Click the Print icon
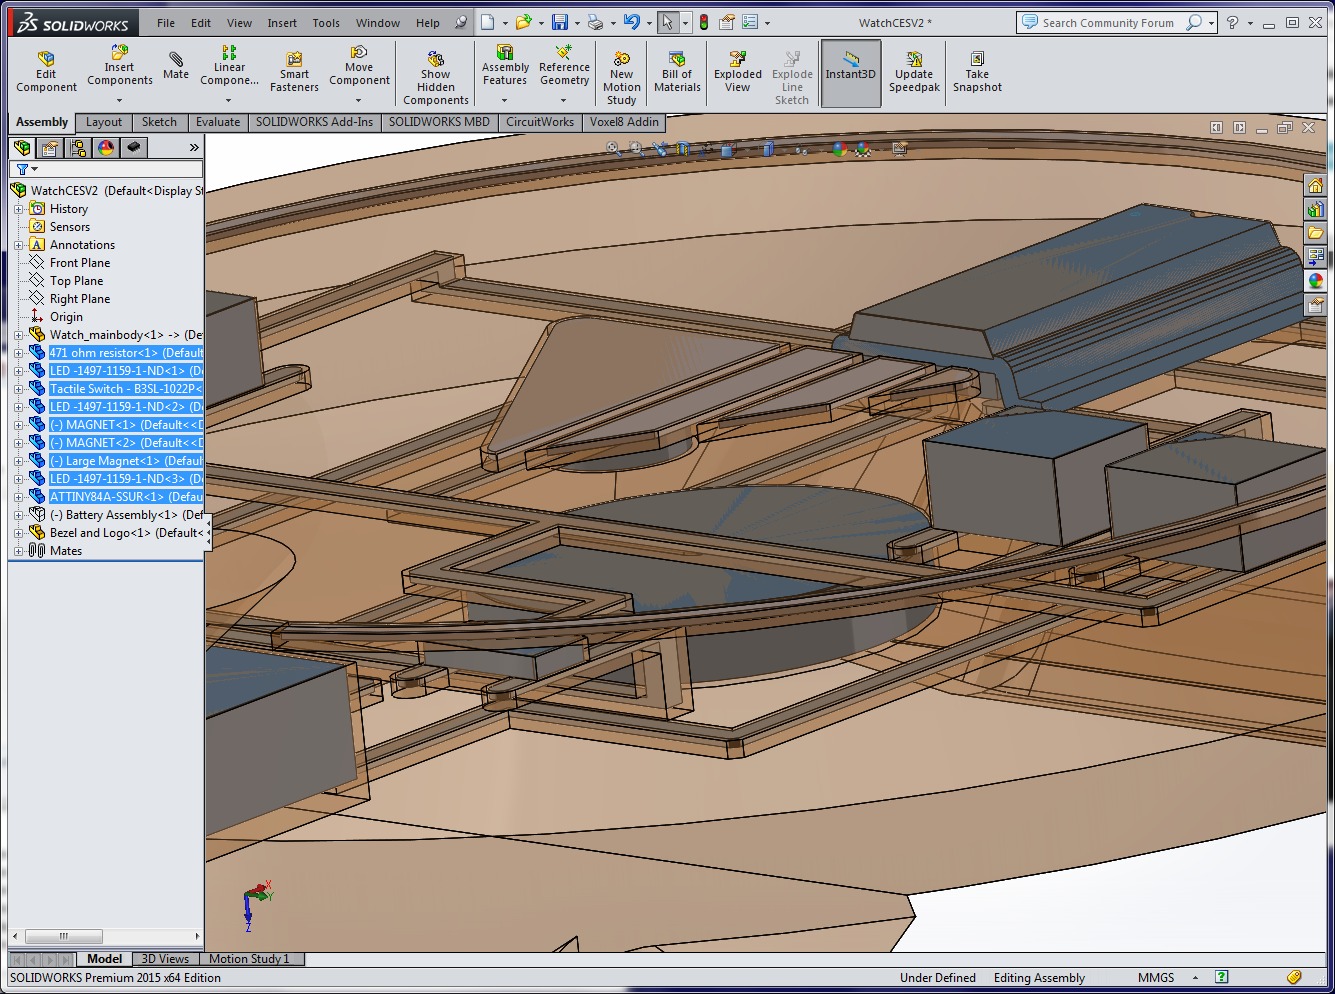This screenshot has height=994, width=1335. 595,22
